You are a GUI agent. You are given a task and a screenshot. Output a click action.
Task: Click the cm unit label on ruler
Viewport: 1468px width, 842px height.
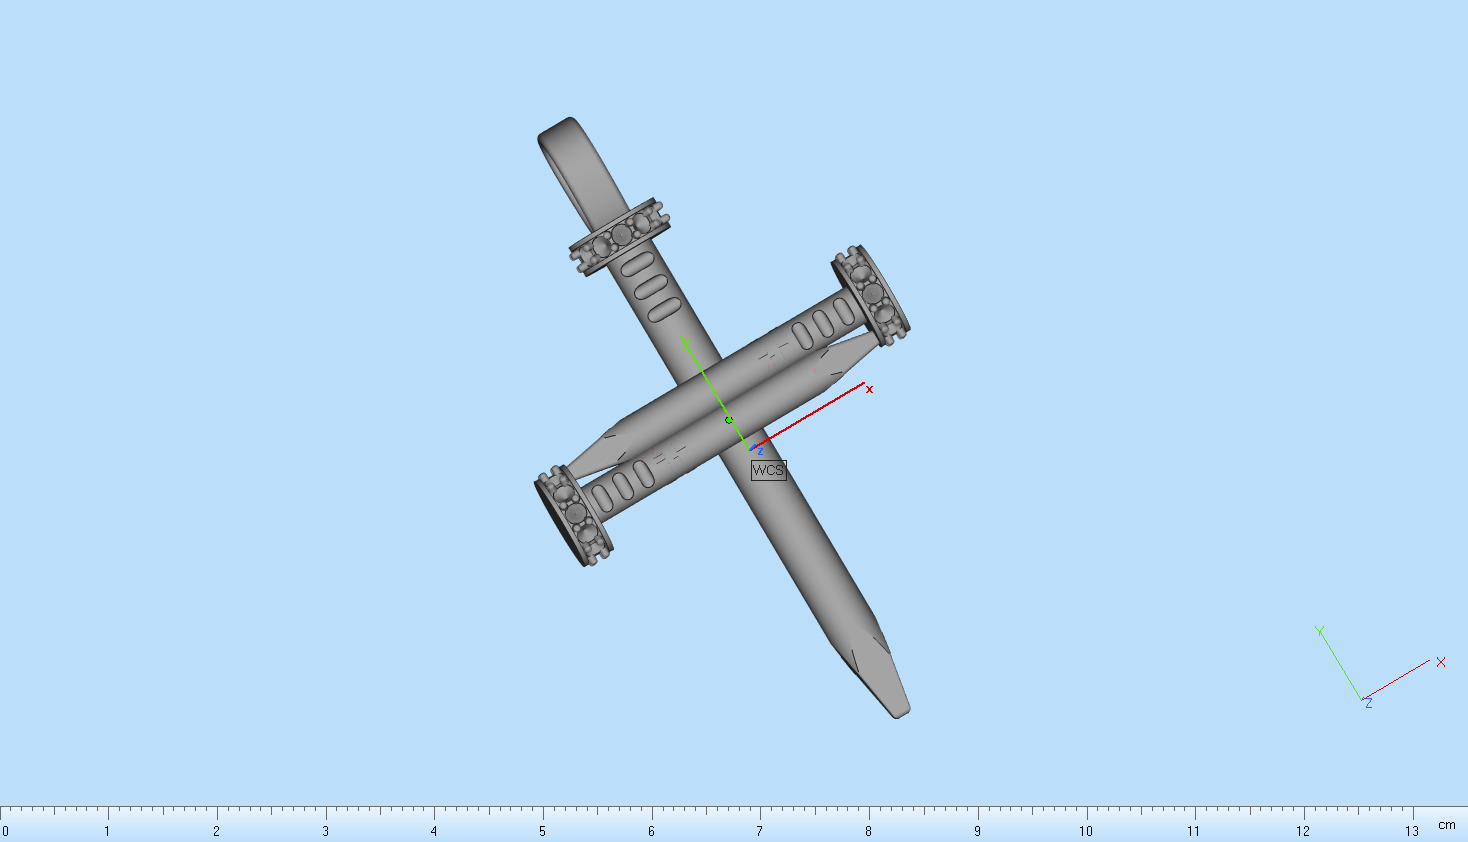(x=1447, y=825)
